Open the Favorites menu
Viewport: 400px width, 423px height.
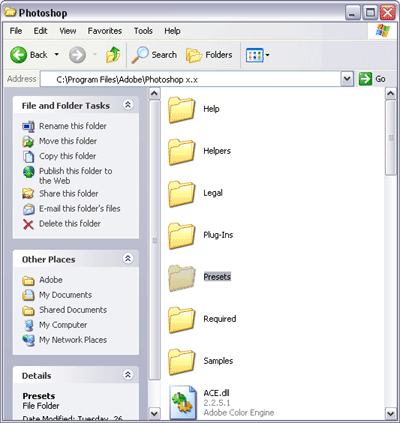click(x=105, y=31)
